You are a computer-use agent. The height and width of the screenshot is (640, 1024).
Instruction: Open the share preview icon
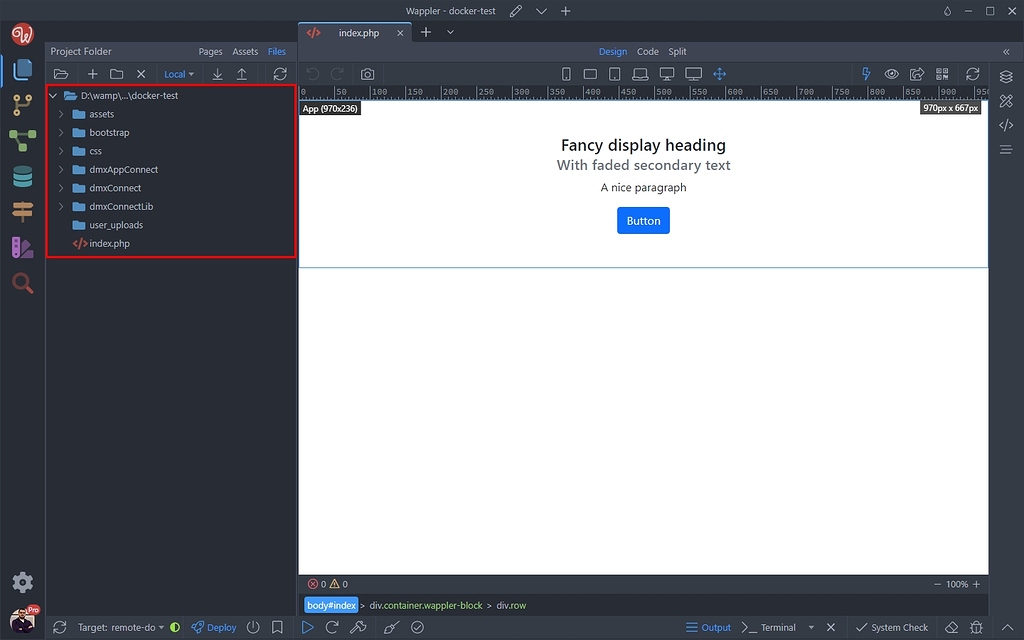[917, 74]
